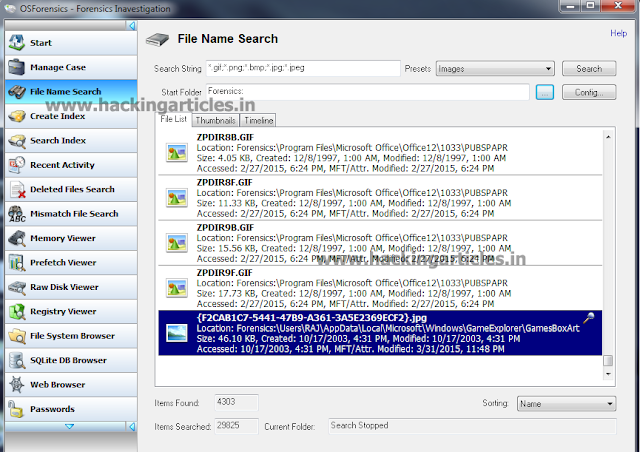The width and height of the screenshot is (640, 452).
Task: Select the ZPDIR8B.GIF file name
Action: (225, 137)
